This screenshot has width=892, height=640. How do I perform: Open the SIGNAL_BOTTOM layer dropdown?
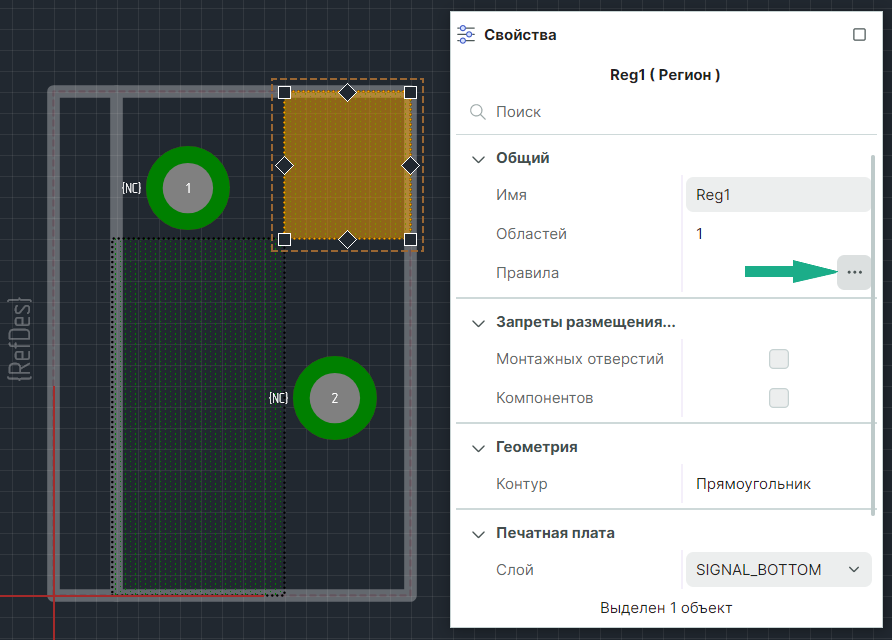click(x=777, y=570)
